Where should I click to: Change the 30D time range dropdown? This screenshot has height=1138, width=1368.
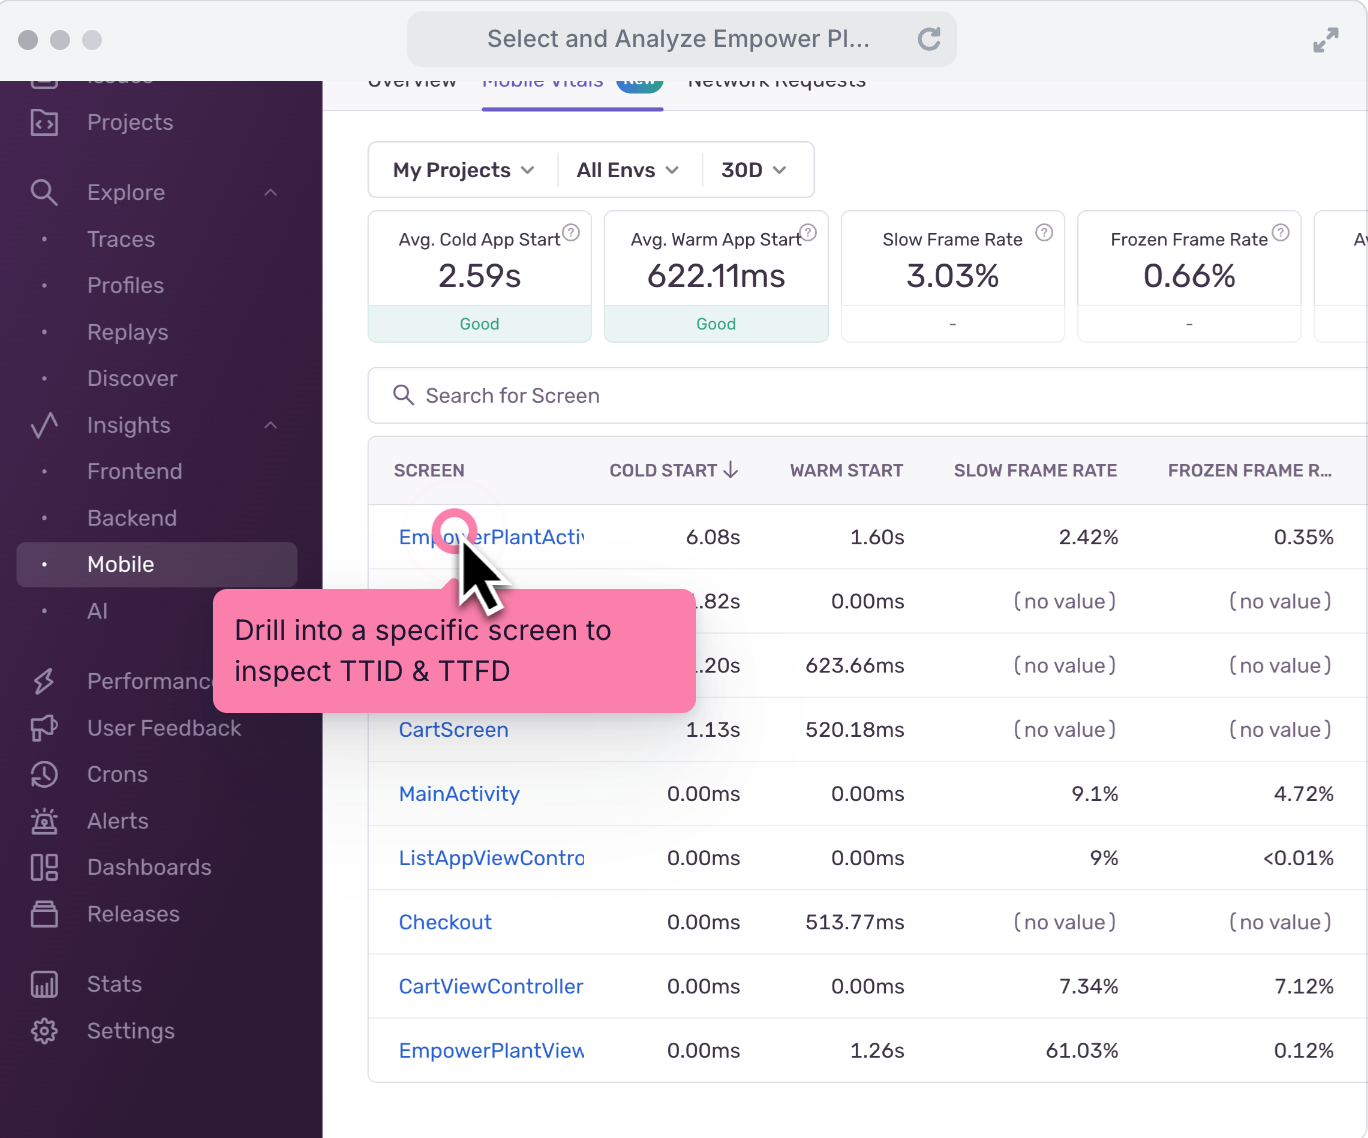754,170
